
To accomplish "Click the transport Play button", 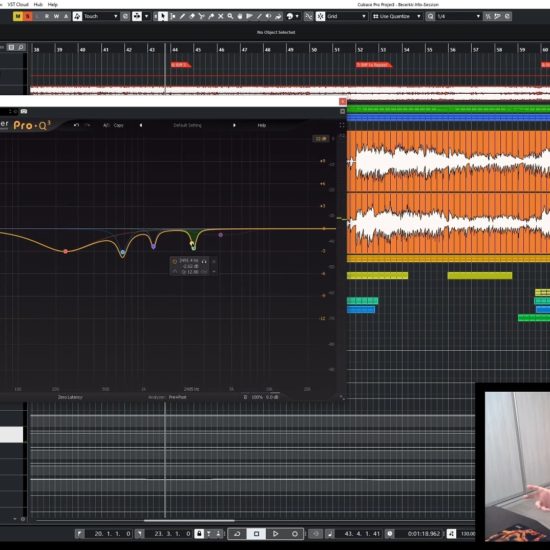I will point(275,534).
